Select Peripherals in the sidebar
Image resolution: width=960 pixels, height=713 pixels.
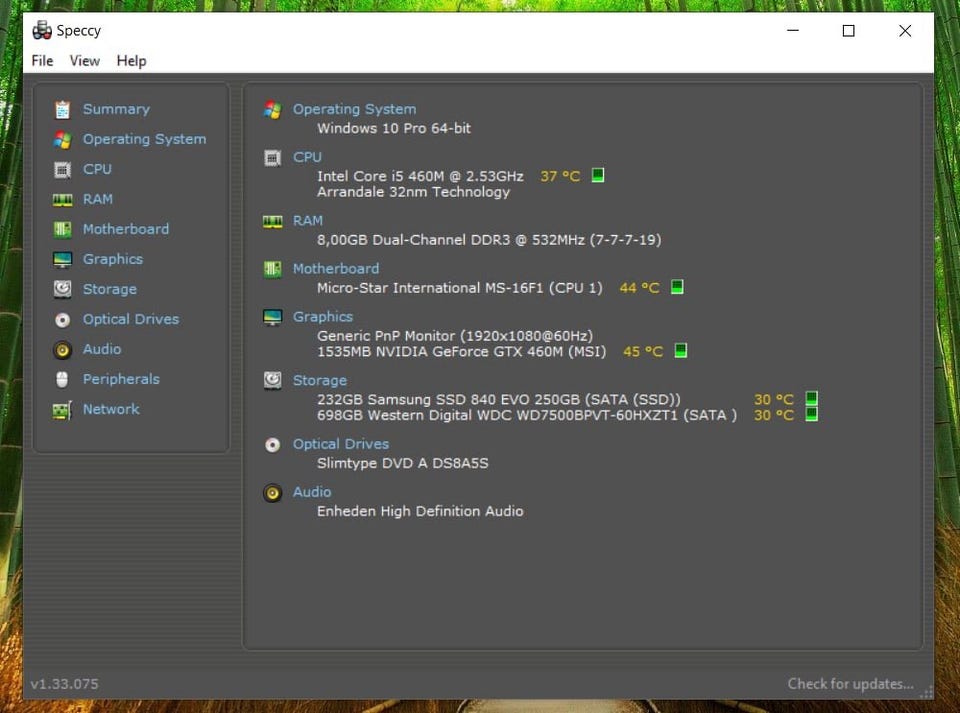coord(121,379)
